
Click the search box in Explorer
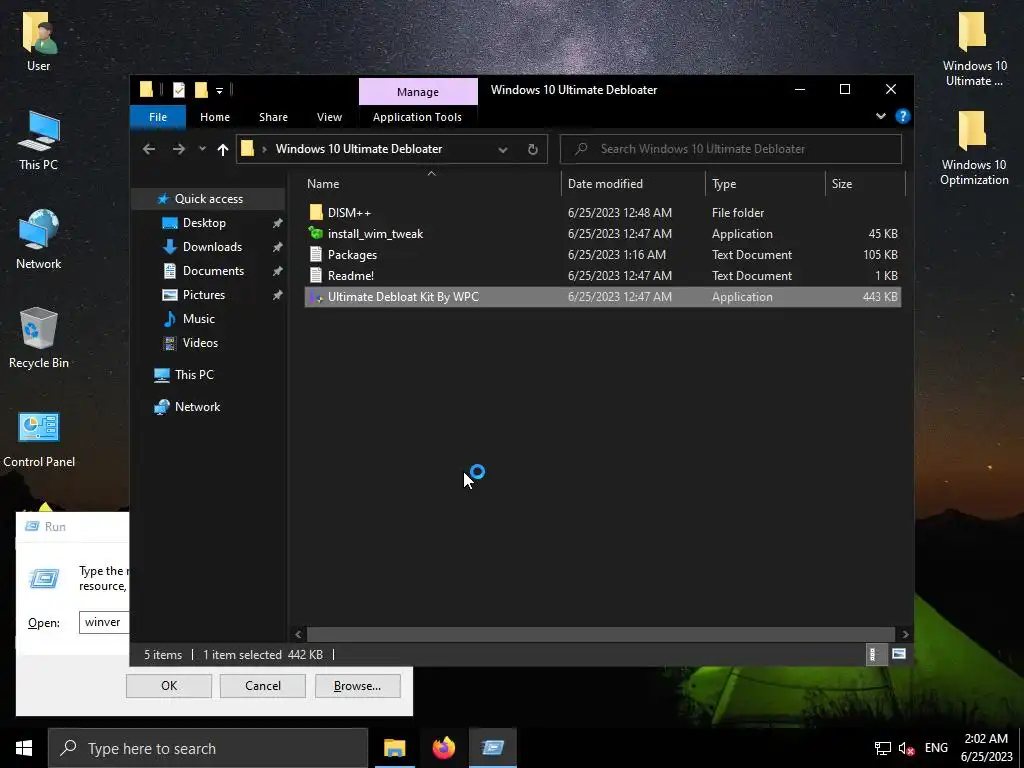[x=731, y=149]
